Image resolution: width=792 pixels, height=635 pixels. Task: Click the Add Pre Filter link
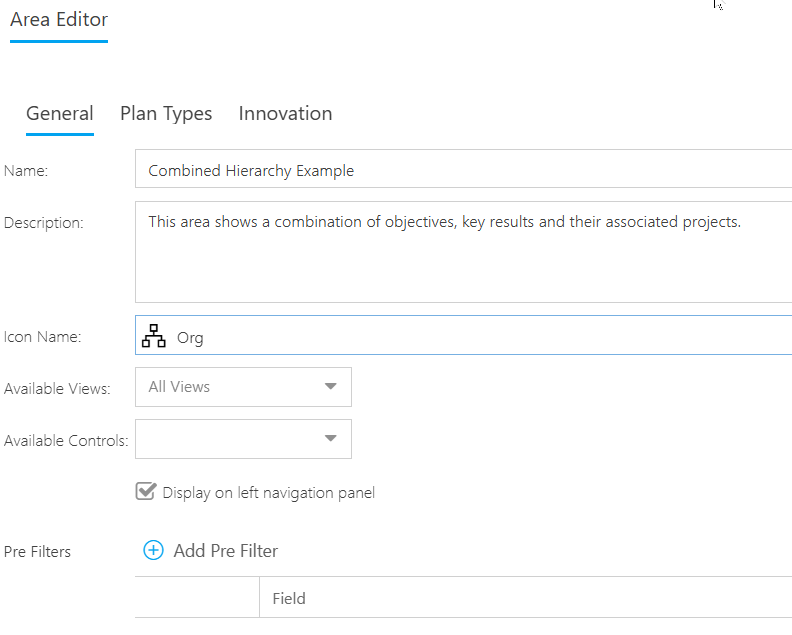tap(226, 551)
